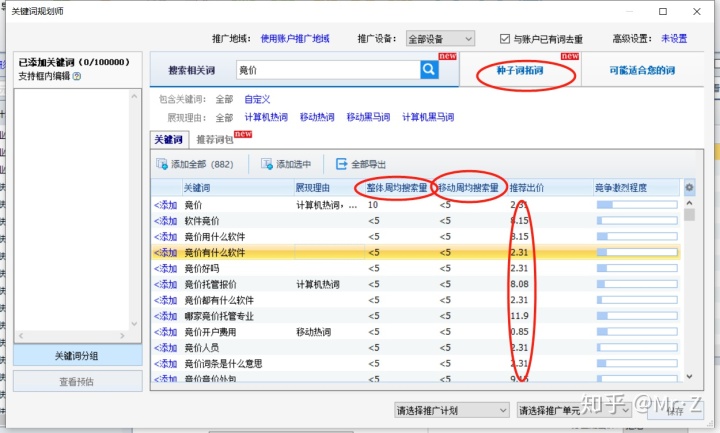Add the keyword 竞价开户费用 via <添加

point(165,332)
